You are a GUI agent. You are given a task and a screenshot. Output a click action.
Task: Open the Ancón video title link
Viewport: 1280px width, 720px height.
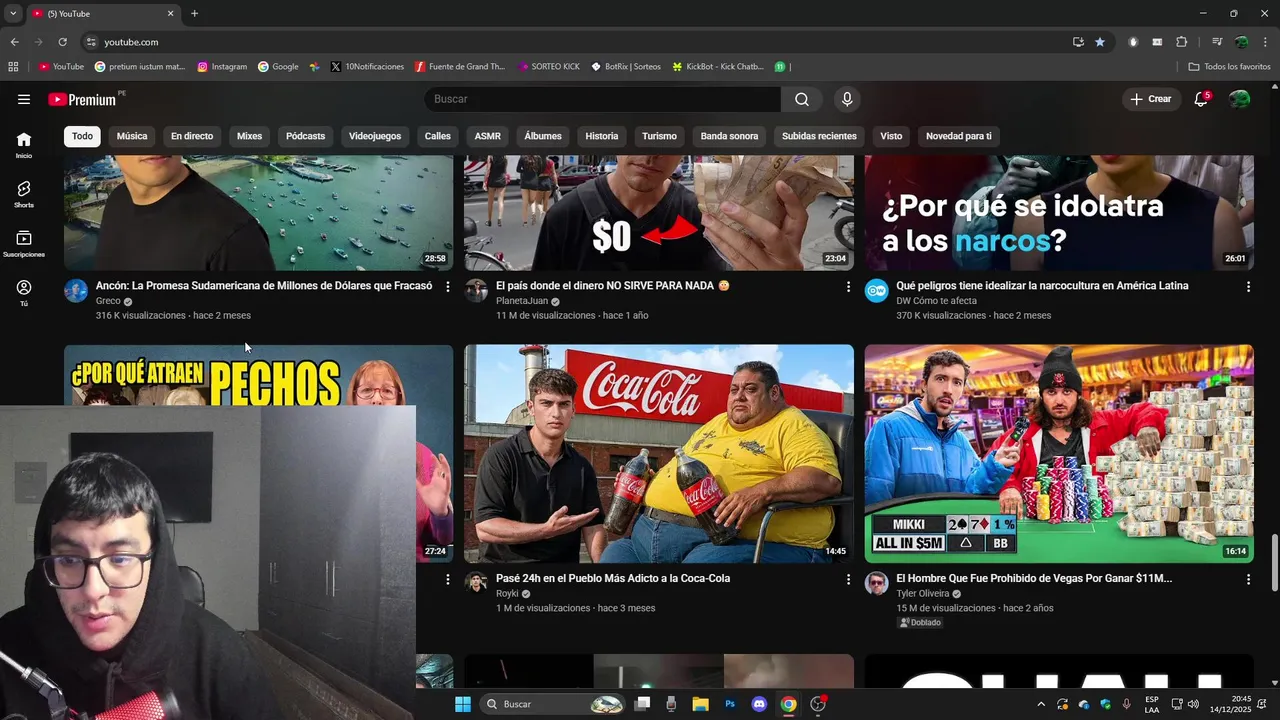tap(264, 286)
